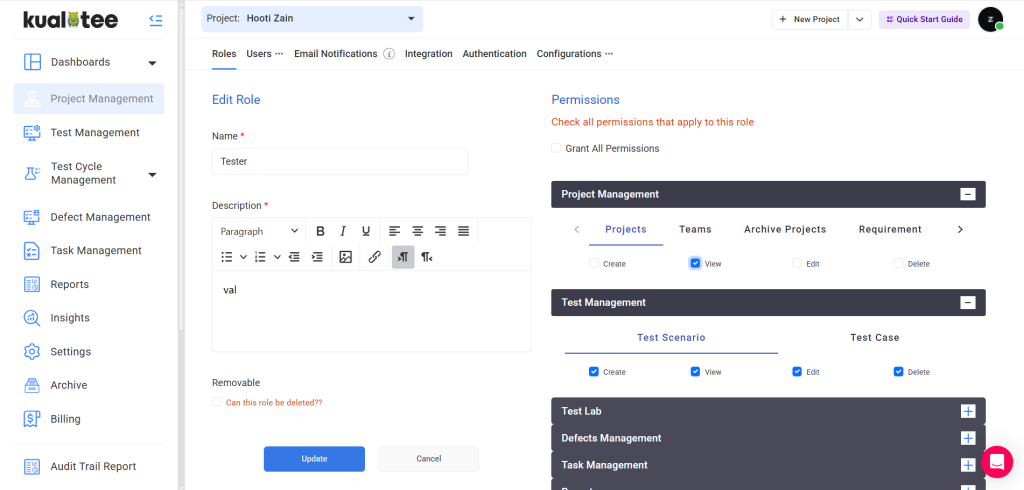
Task: Select the Test Case tab
Action: 874,338
